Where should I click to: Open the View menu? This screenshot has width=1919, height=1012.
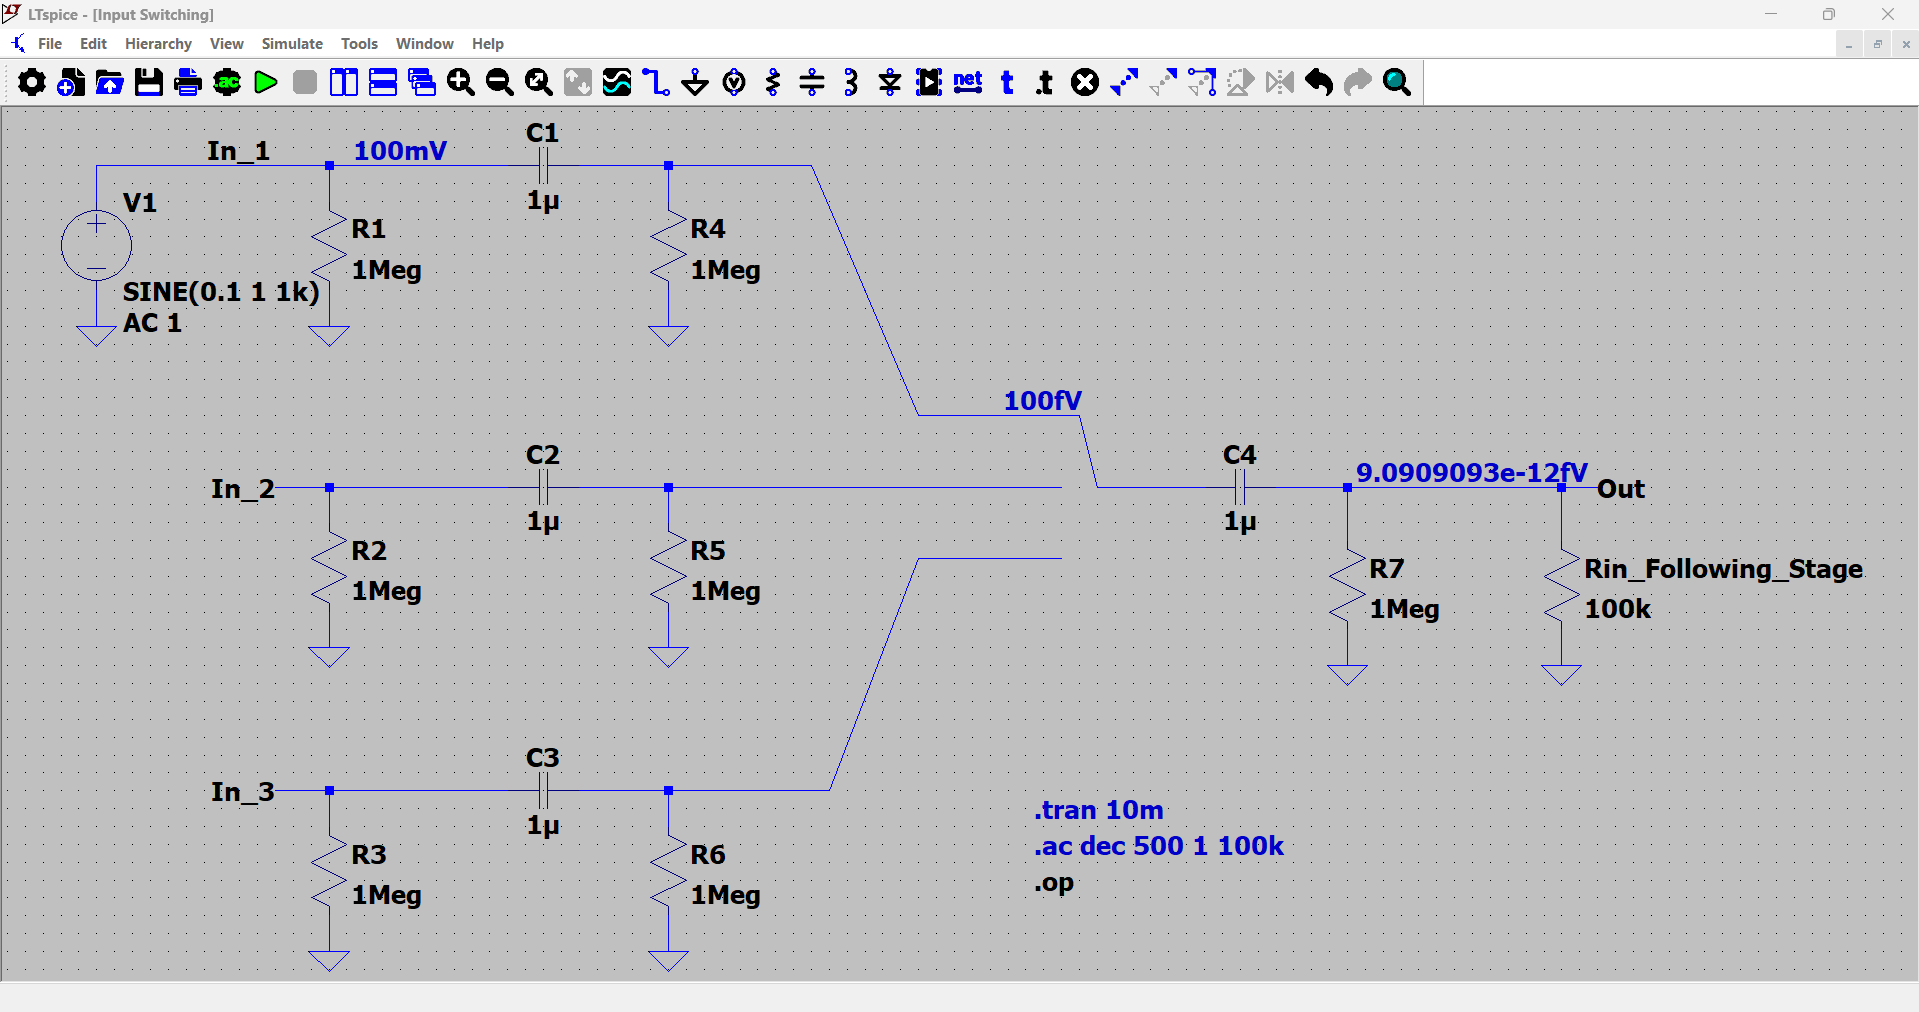coord(227,44)
